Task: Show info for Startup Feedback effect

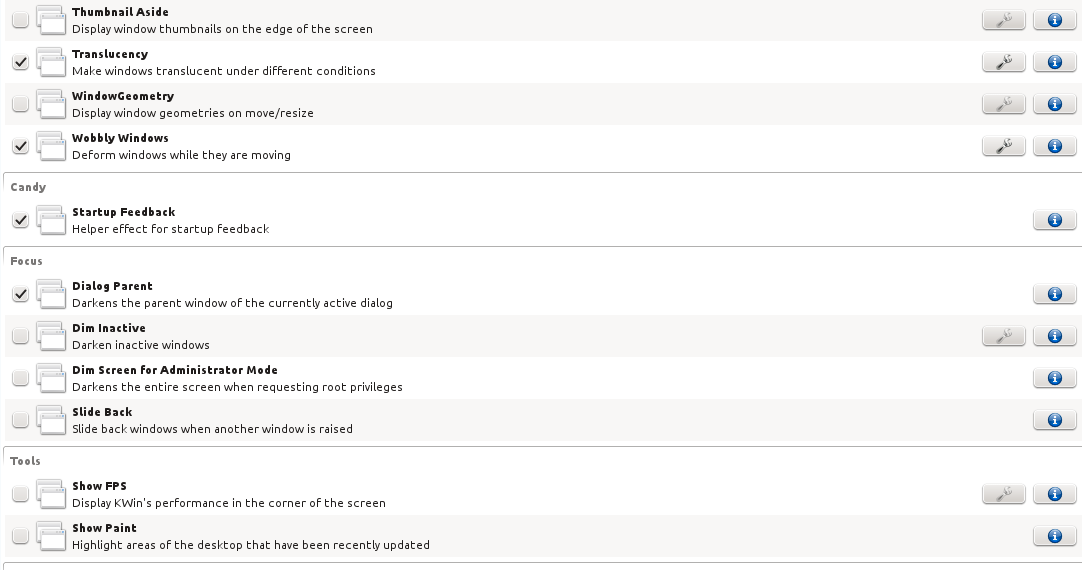Action: pyautogui.click(x=1054, y=220)
